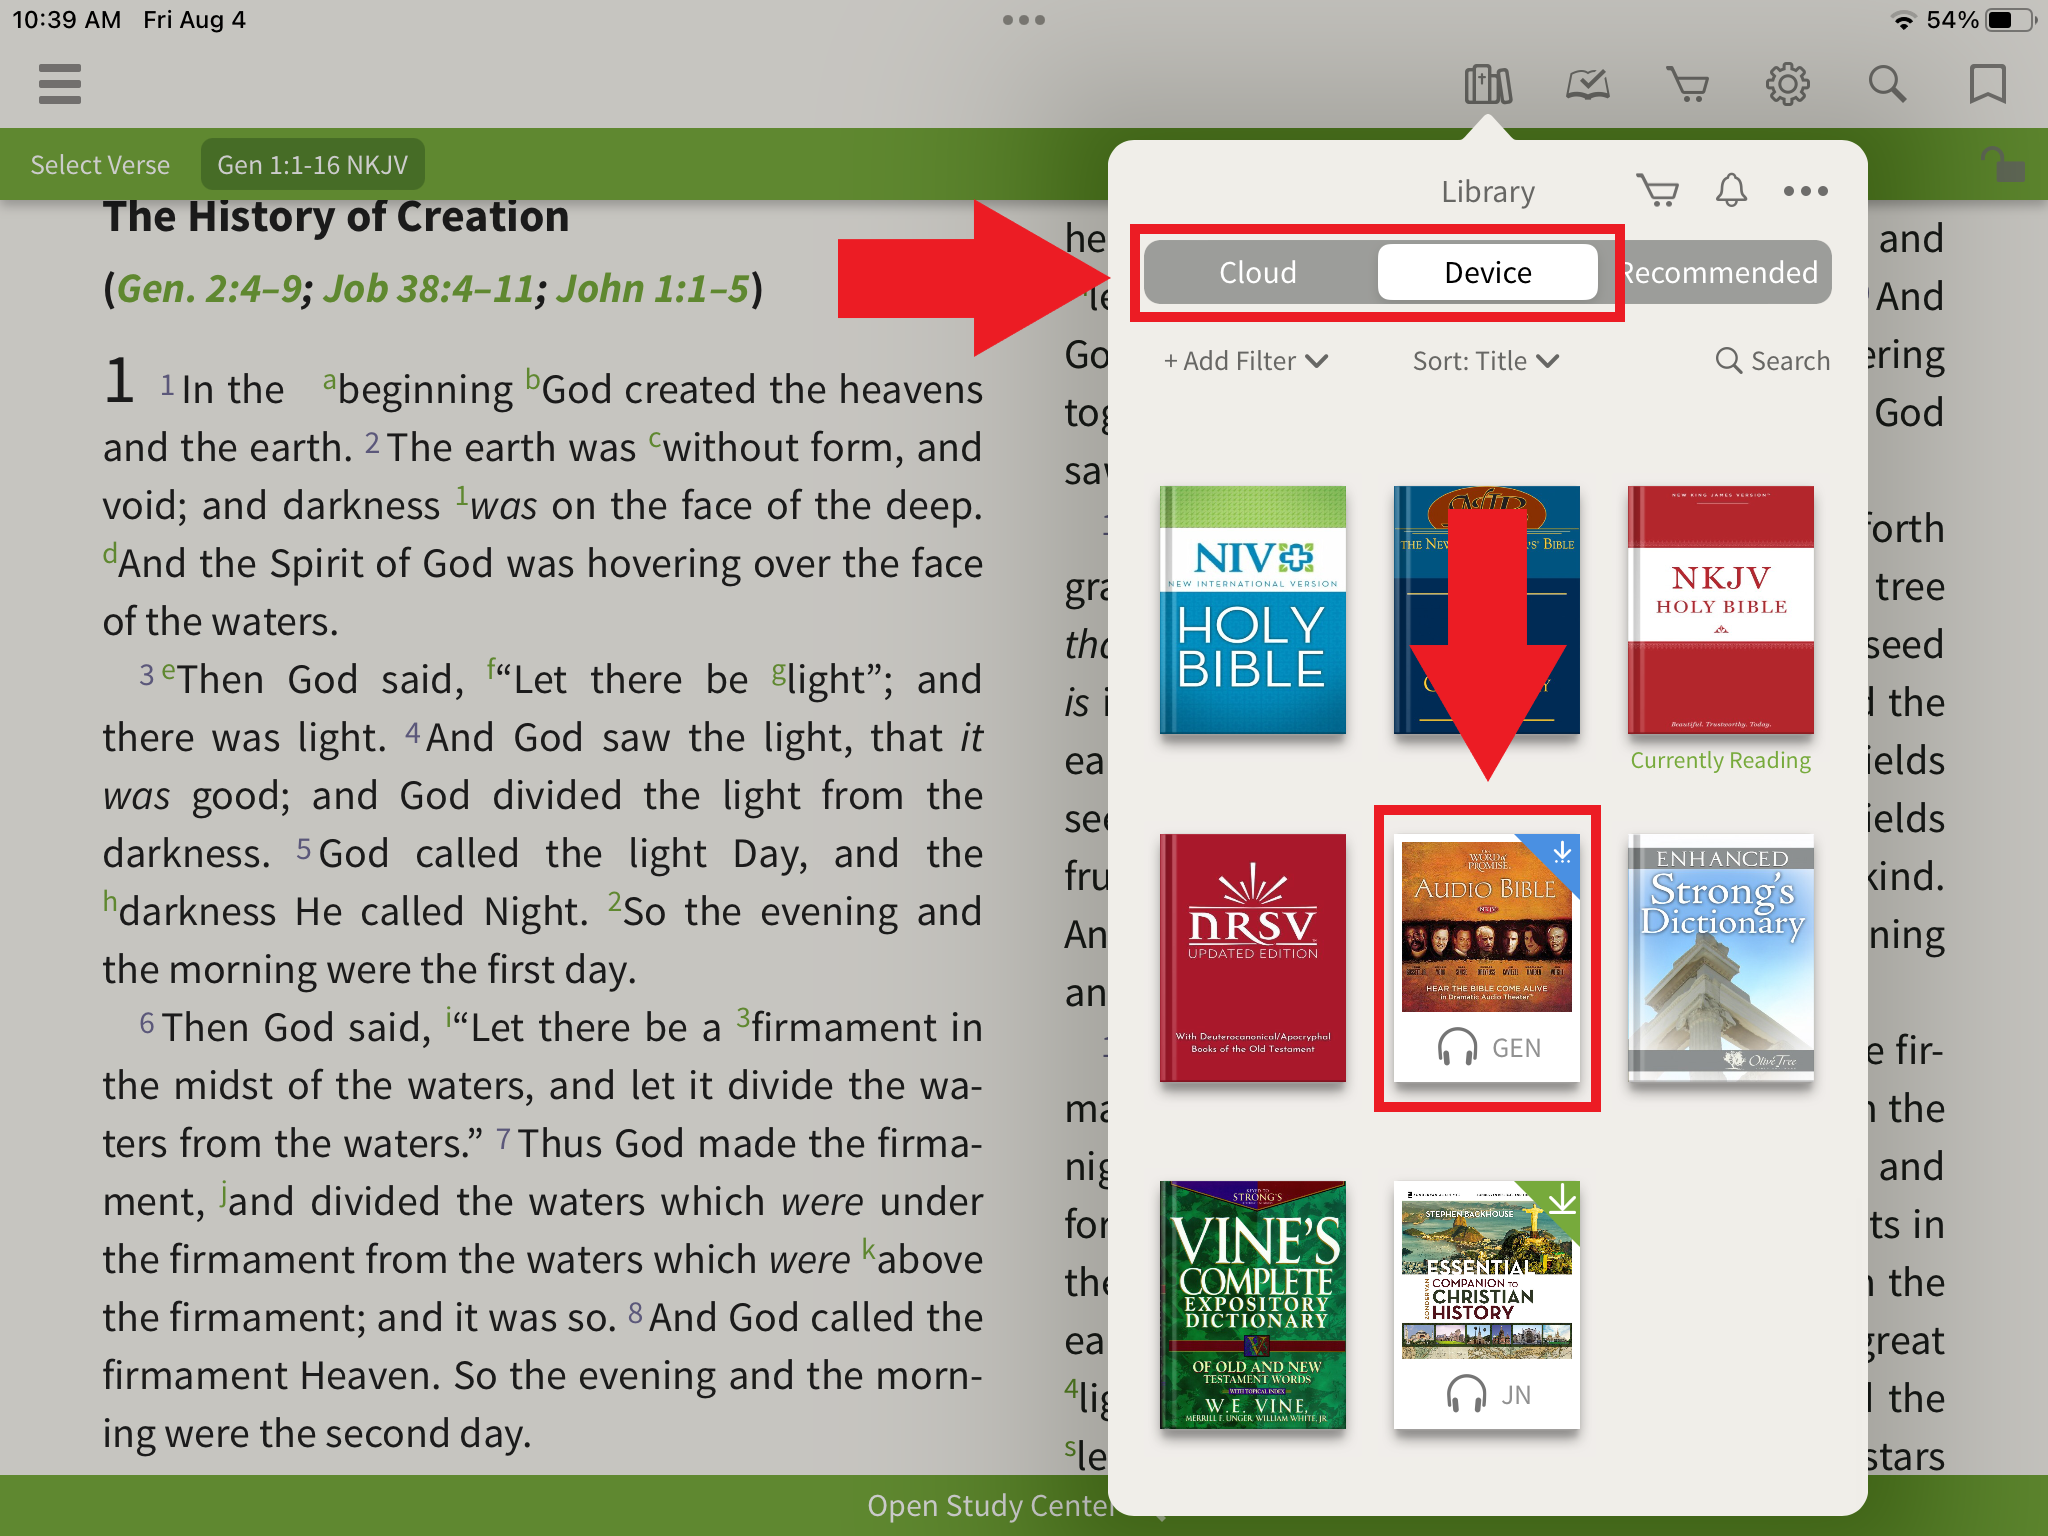Open the Library bookshelf icon
Screen dimensions: 2048x1536
[1488, 84]
